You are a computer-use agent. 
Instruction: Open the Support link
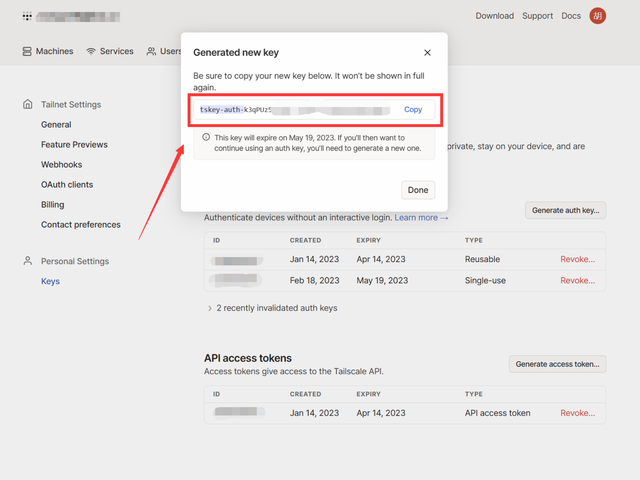click(x=537, y=16)
